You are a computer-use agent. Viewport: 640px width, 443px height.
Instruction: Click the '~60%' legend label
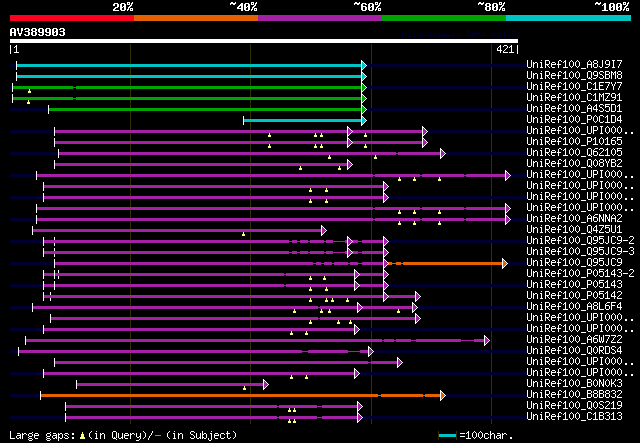click(367, 7)
